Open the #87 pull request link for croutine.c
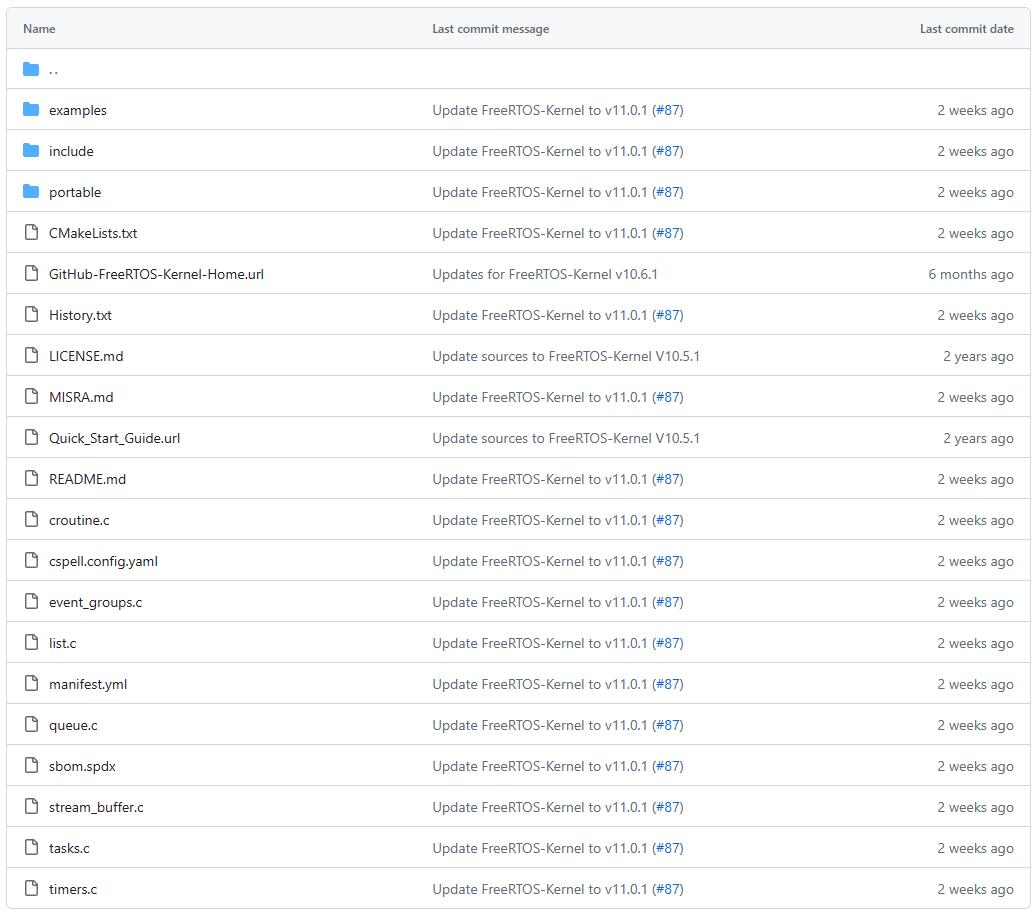 coord(667,520)
